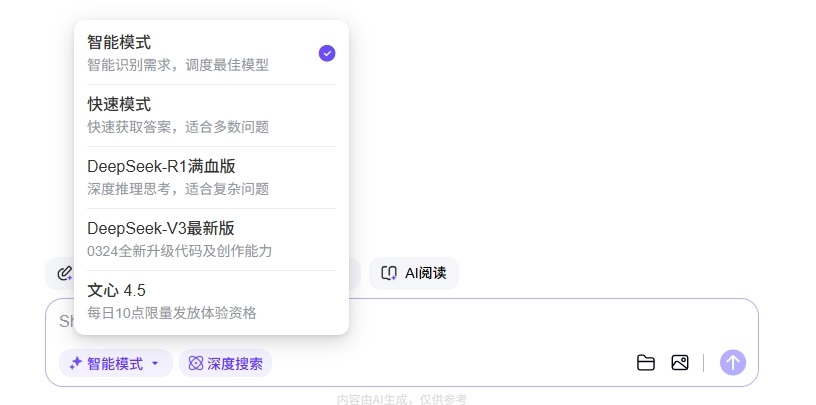Choose DeepSeek-R1满血版 model
816x405 pixels.
pos(211,177)
